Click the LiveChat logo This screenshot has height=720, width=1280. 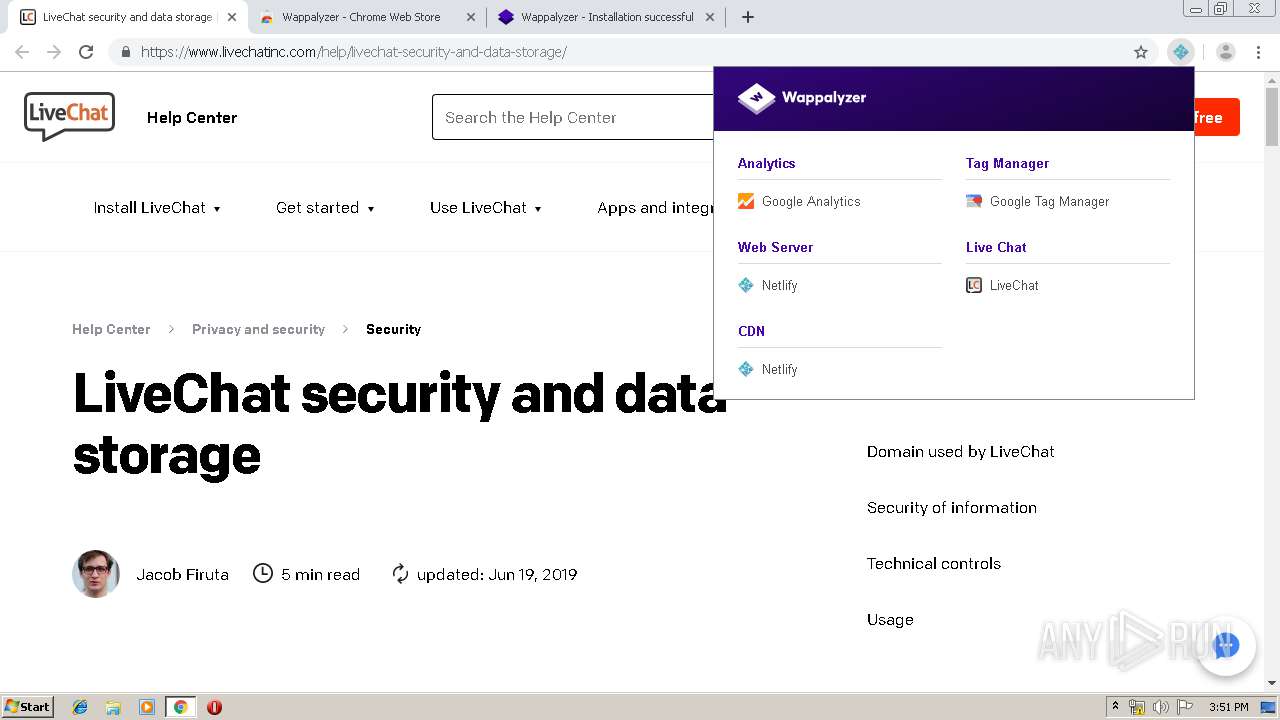tap(69, 116)
